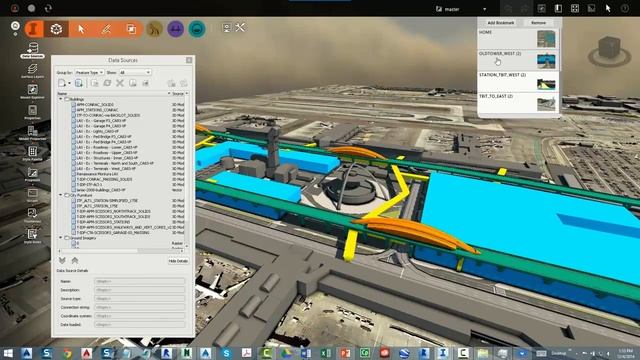Viewport: 640px width, 360px height.
Task: Select the STATION_TBIT_WEST (2) bookmark
Action: click(518, 82)
